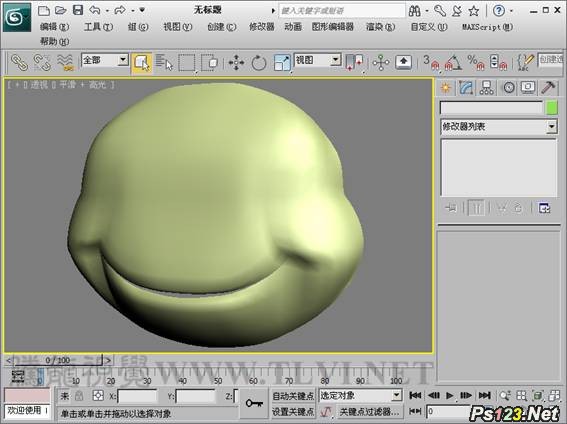Viewport: 567px width, 424px height.
Task: Toggle Spinner Snap
Action: (x=498, y=63)
